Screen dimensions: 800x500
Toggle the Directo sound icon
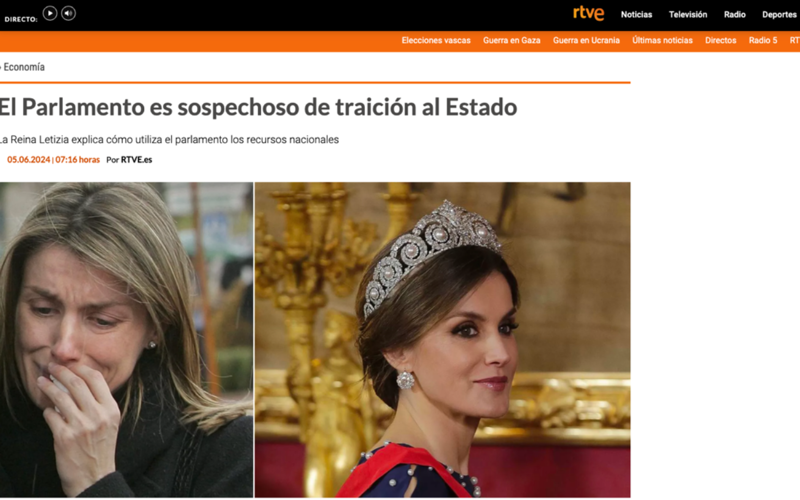point(68,13)
